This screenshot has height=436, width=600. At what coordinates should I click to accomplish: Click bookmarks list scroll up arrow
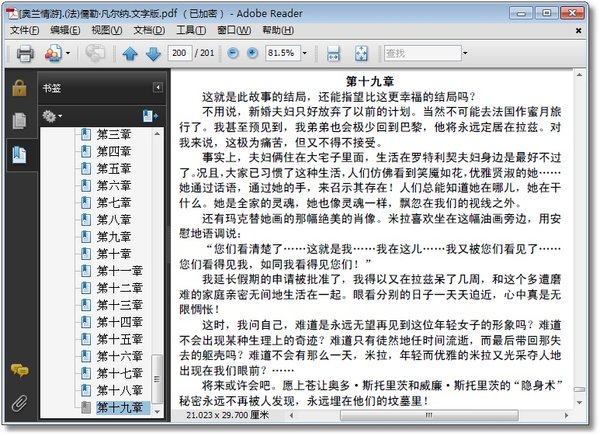pyautogui.click(x=157, y=134)
